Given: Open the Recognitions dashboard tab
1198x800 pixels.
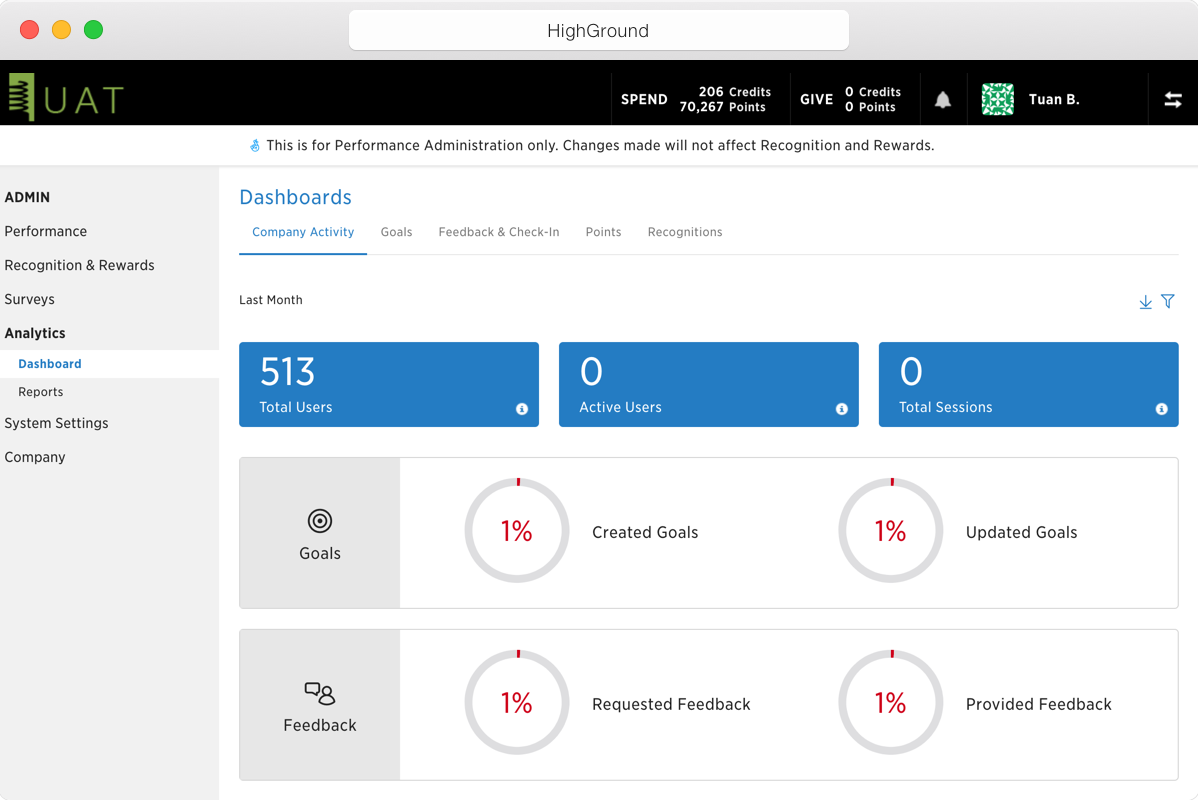Looking at the screenshot, I should pyautogui.click(x=684, y=232).
